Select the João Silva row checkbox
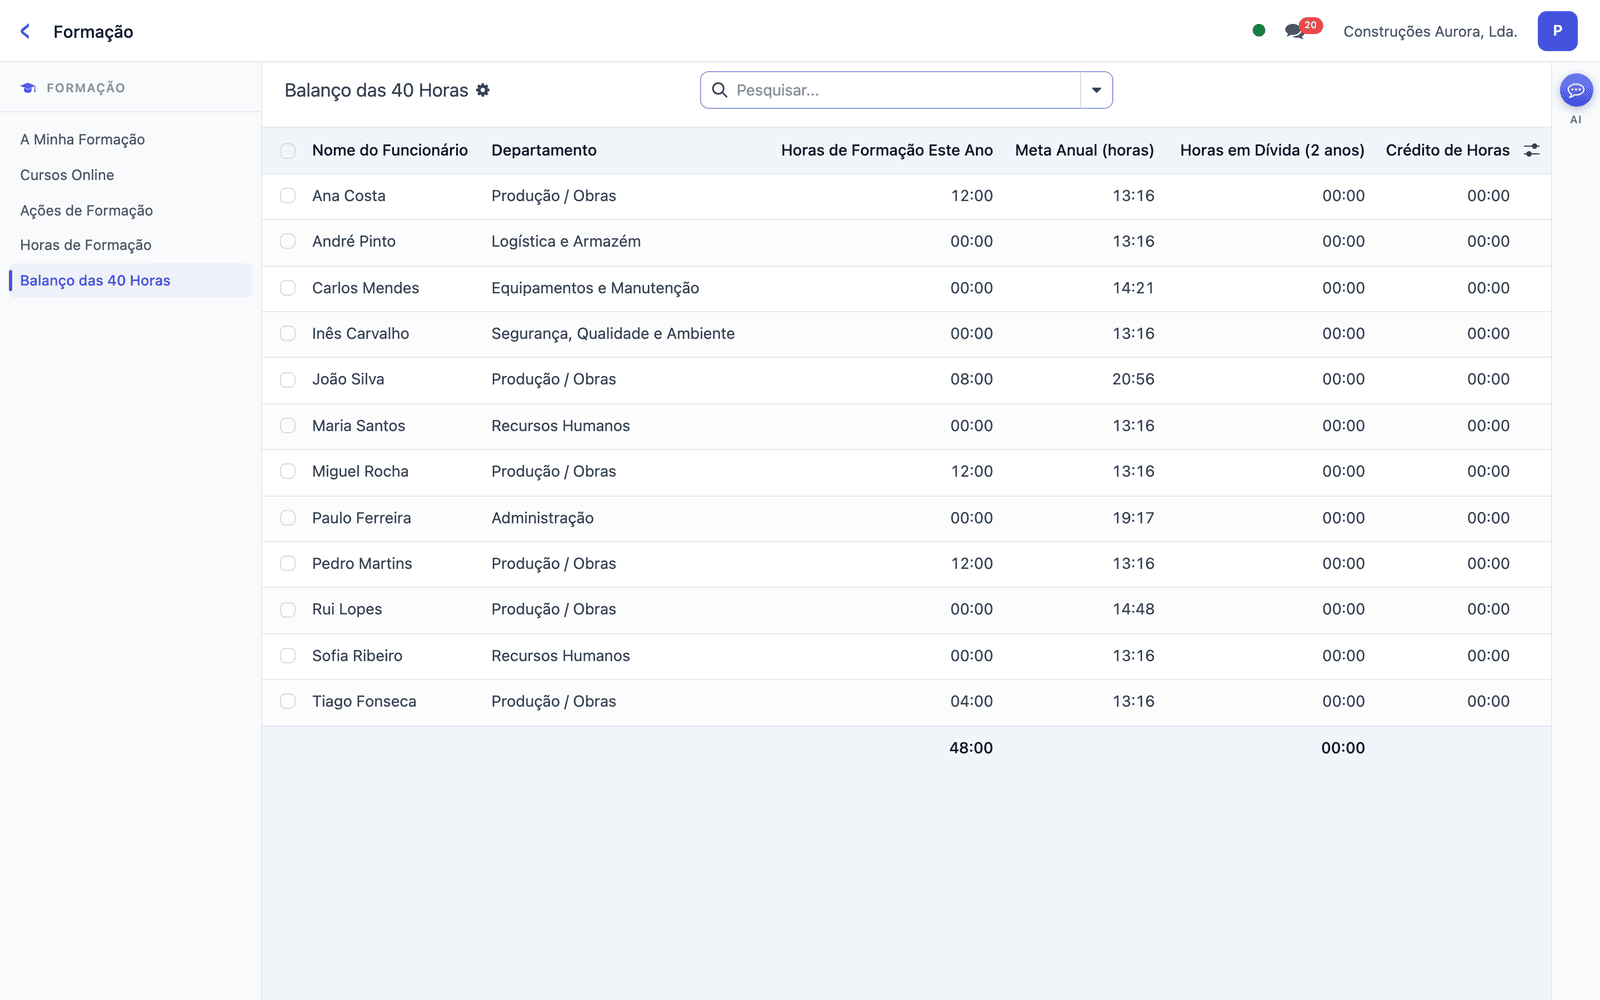The height and width of the screenshot is (1000, 1600). click(x=288, y=380)
